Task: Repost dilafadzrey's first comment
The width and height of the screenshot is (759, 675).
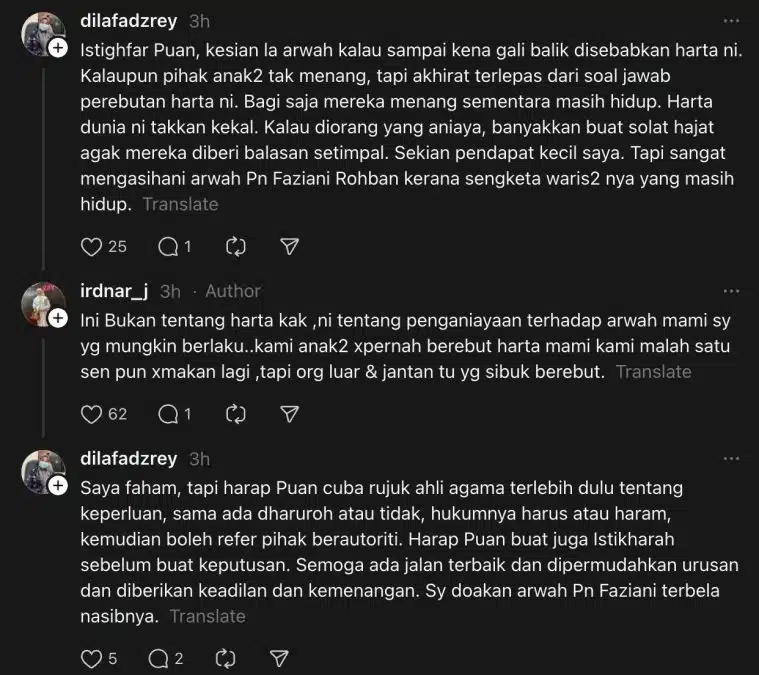Action: click(x=236, y=247)
